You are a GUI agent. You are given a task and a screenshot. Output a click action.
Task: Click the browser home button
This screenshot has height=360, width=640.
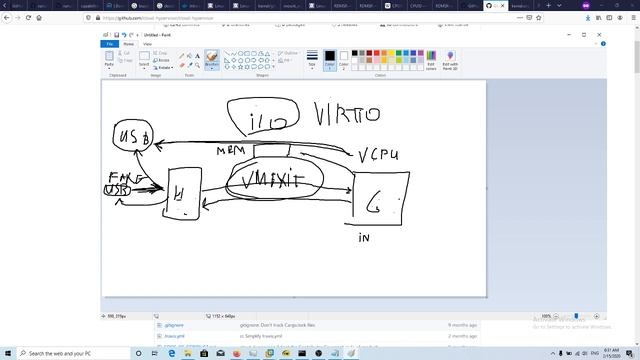[x=39, y=18]
